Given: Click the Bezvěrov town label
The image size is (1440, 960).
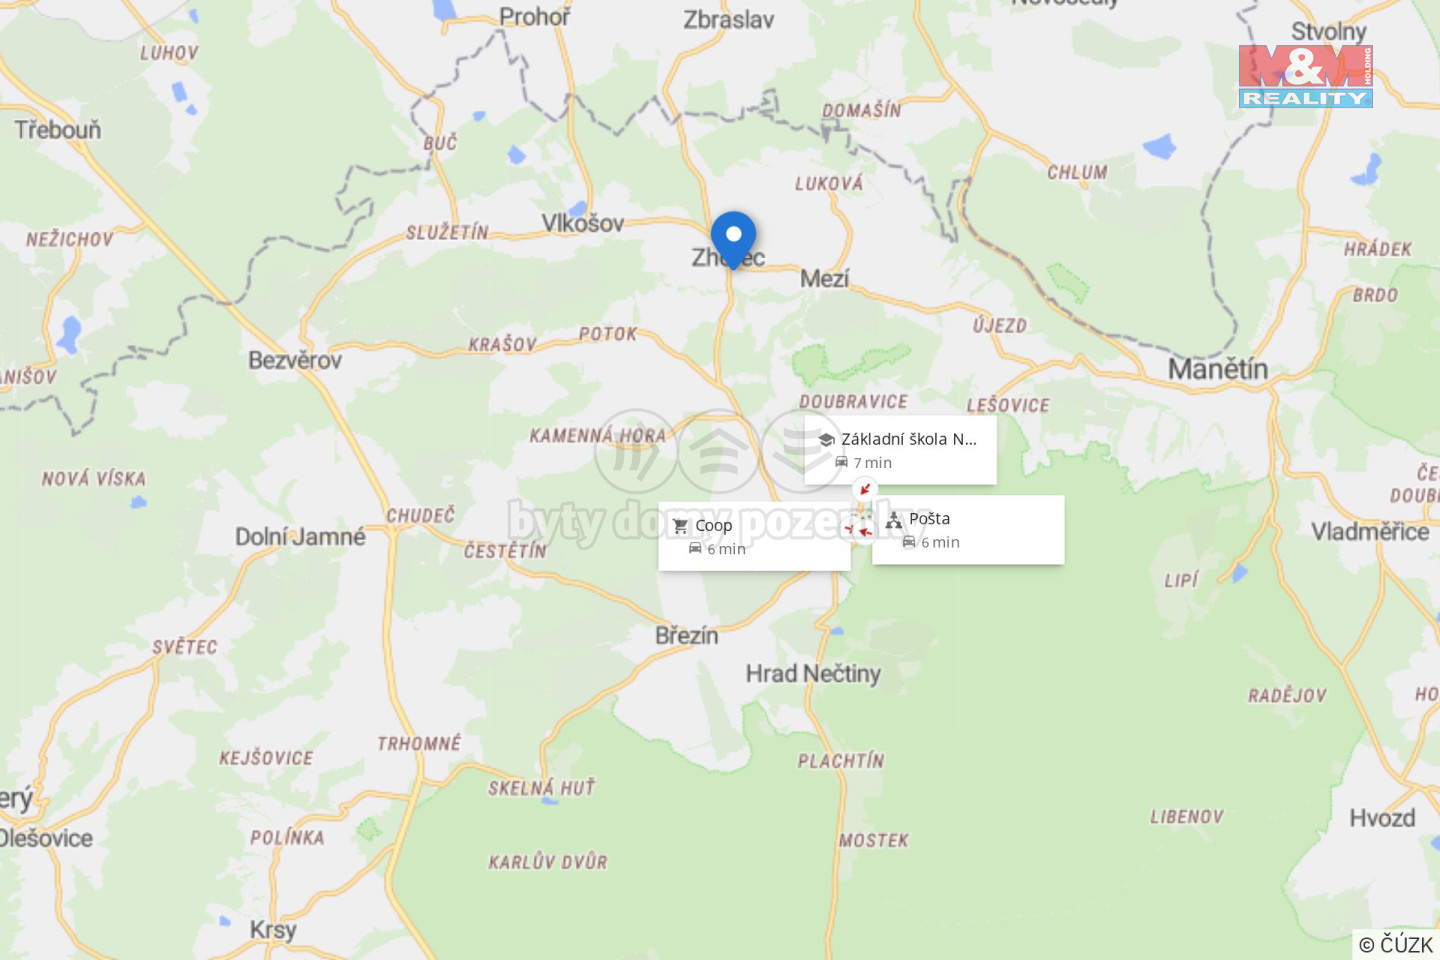Looking at the screenshot, I should point(295,360).
